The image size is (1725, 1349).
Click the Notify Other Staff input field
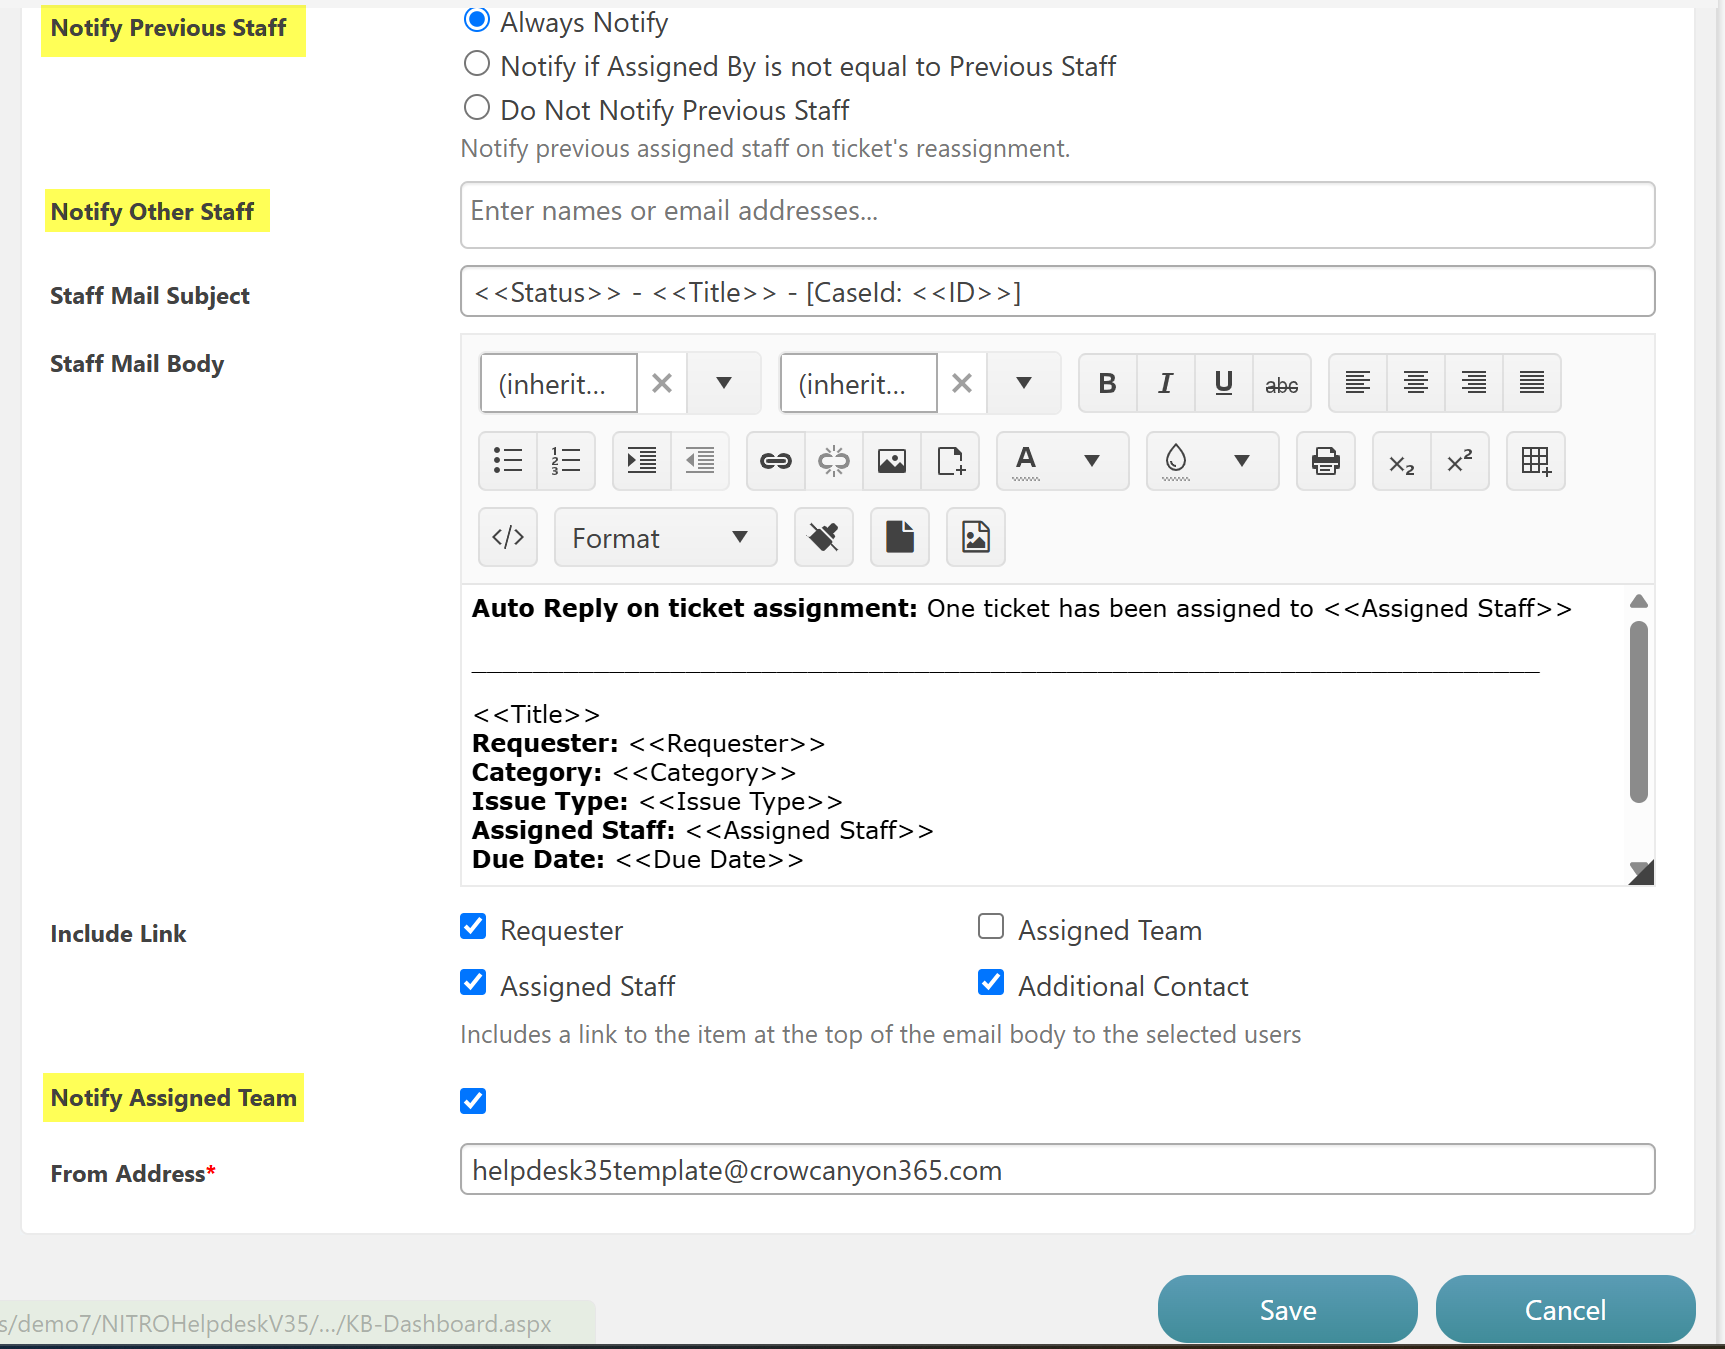tap(1057, 214)
